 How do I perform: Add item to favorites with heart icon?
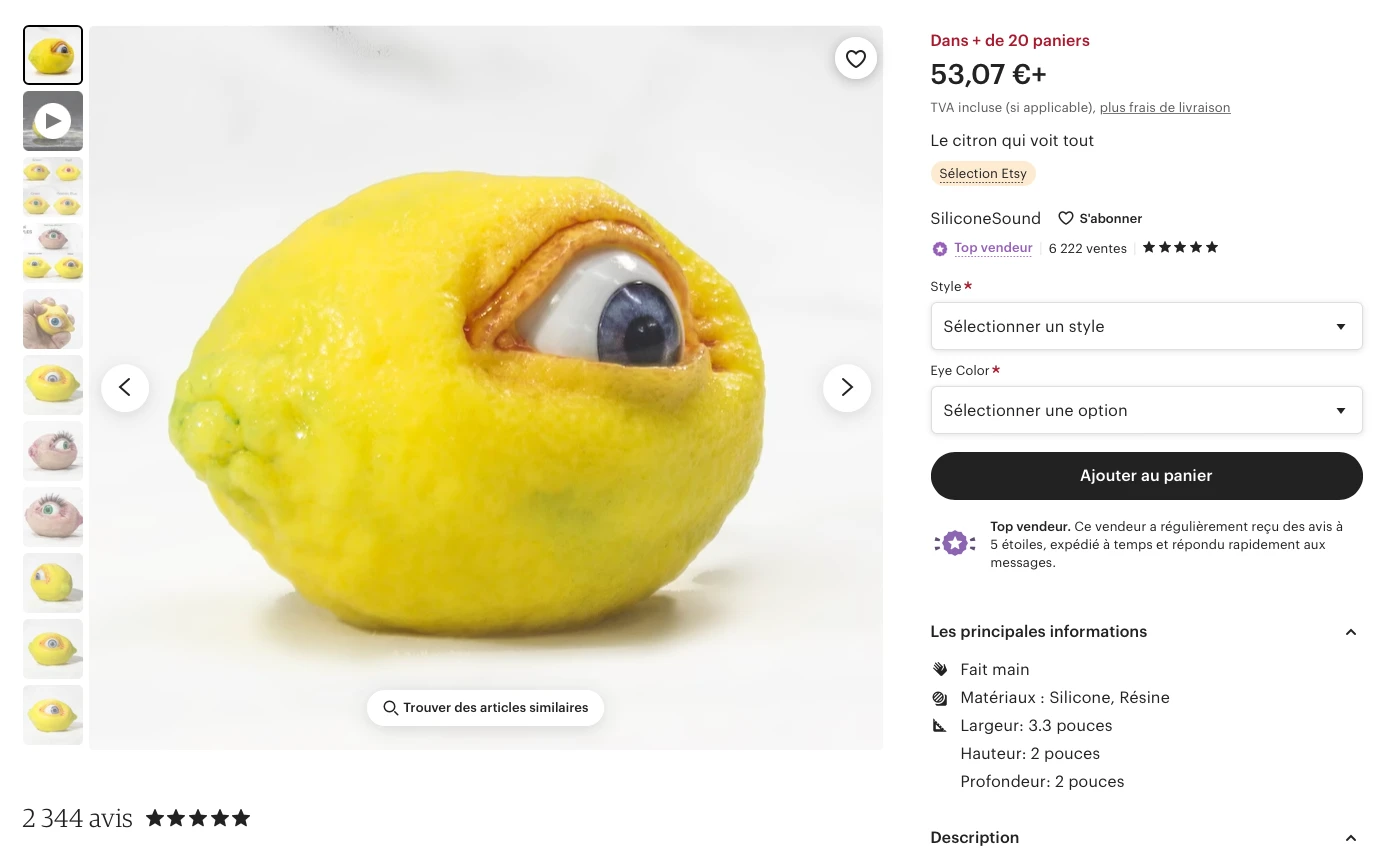click(855, 59)
